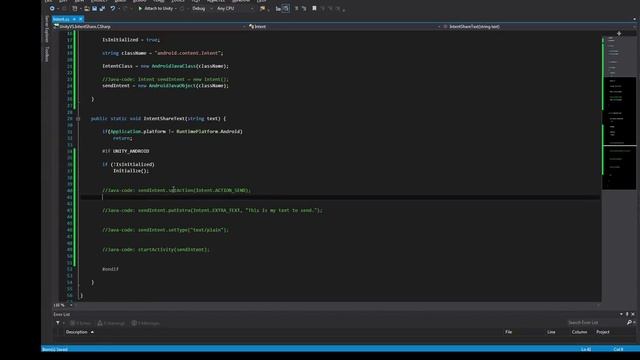
Task: Open the Error List window position dropdown
Action: (x=621, y=314)
